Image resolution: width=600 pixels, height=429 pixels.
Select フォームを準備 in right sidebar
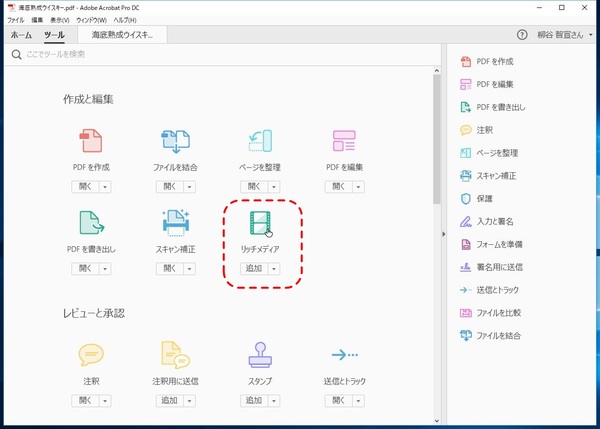pos(491,244)
